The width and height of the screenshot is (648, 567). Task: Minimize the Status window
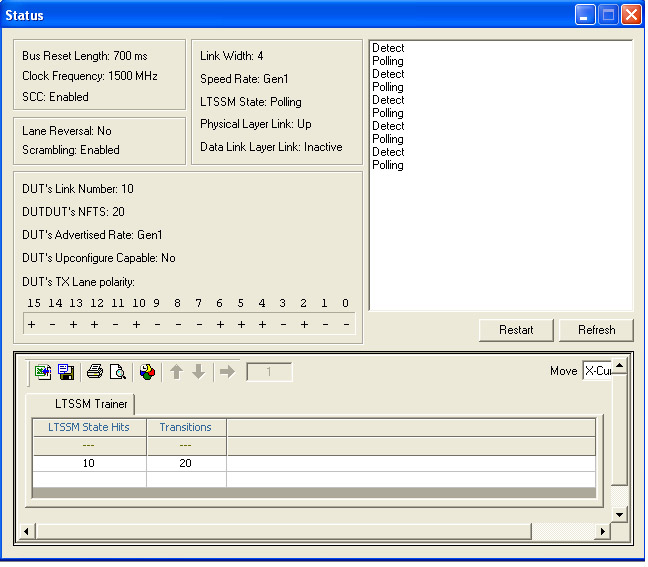(x=585, y=15)
